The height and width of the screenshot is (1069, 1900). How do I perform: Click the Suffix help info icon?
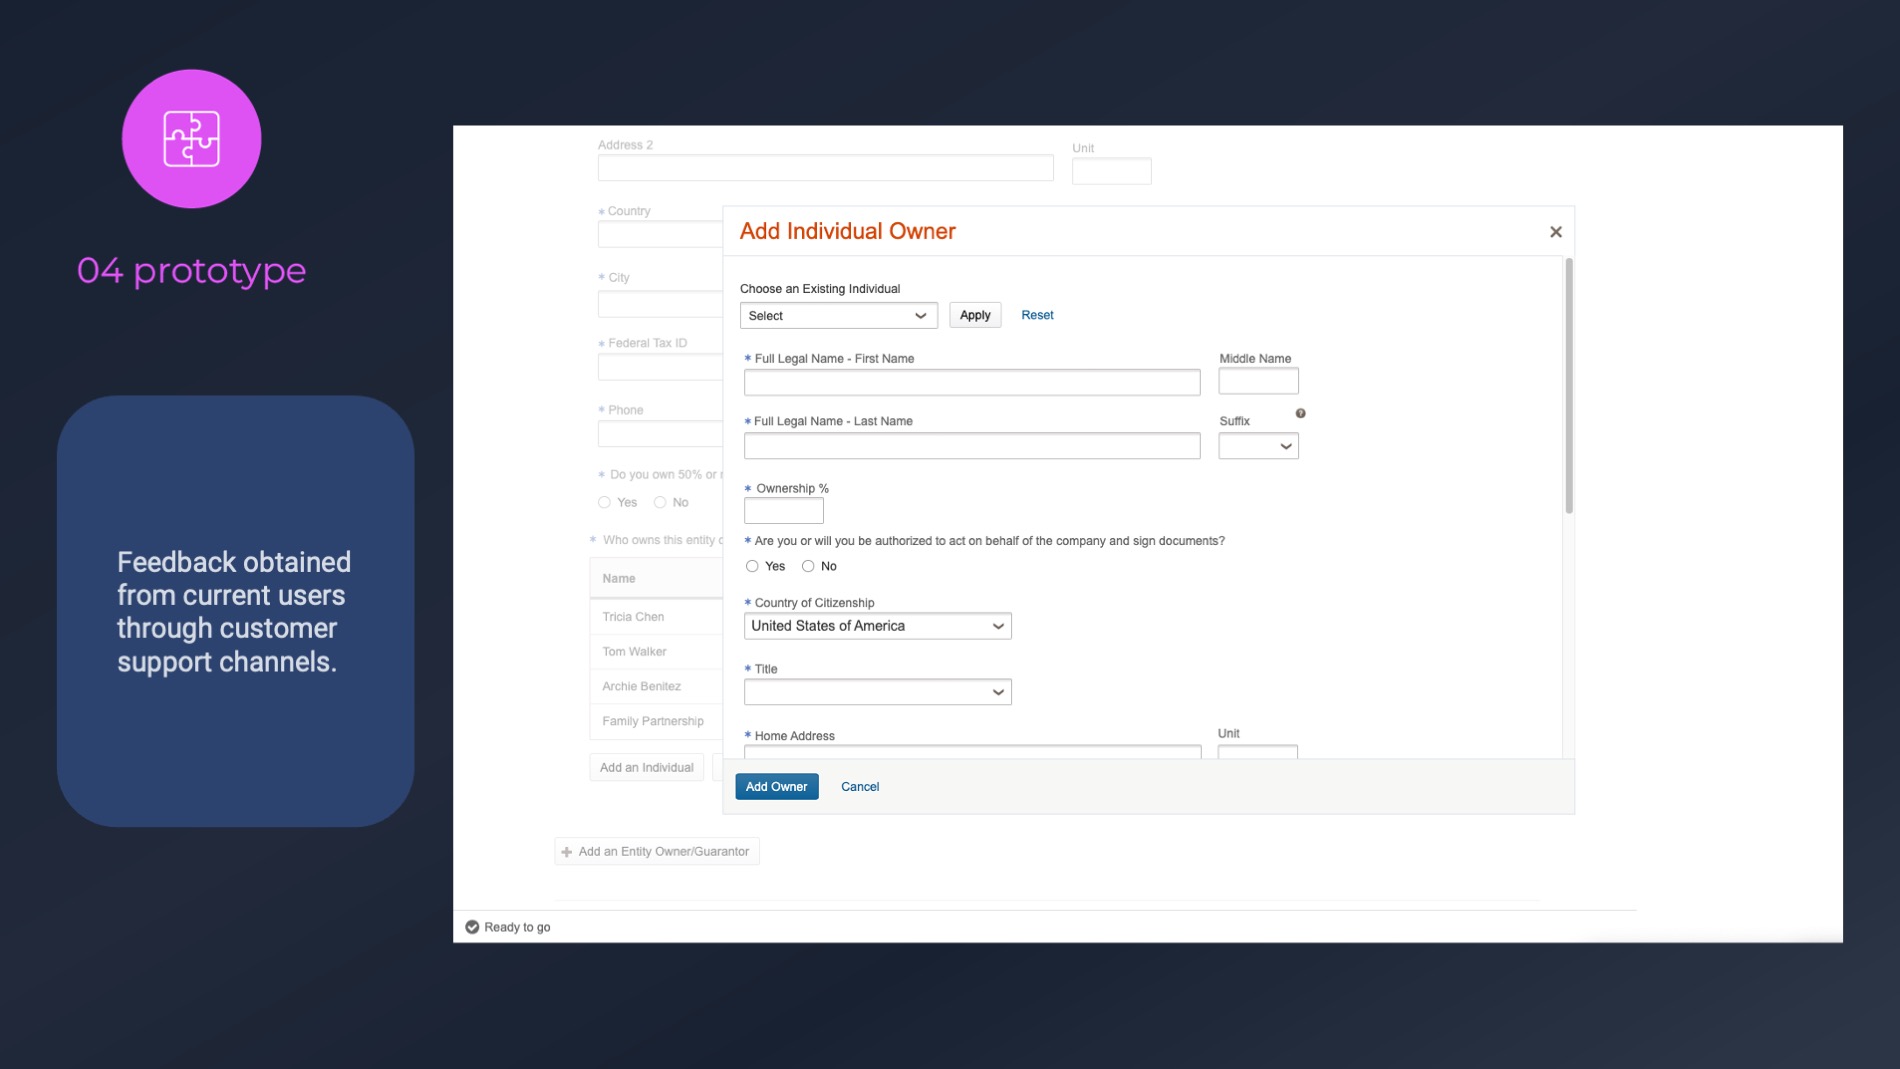1300,413
